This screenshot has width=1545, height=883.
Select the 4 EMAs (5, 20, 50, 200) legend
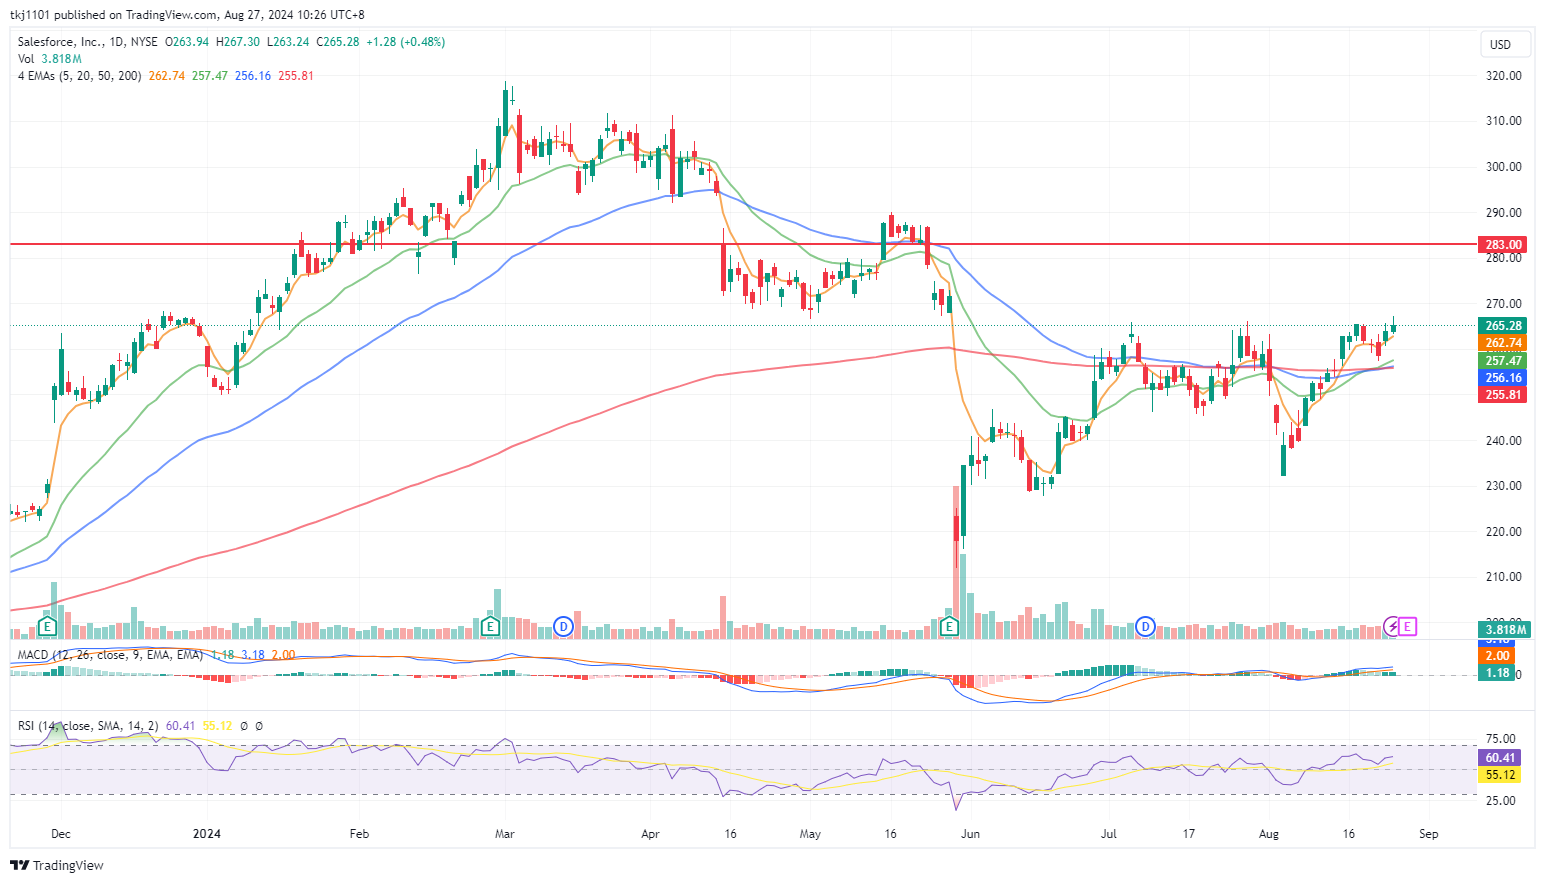(79, 76)
